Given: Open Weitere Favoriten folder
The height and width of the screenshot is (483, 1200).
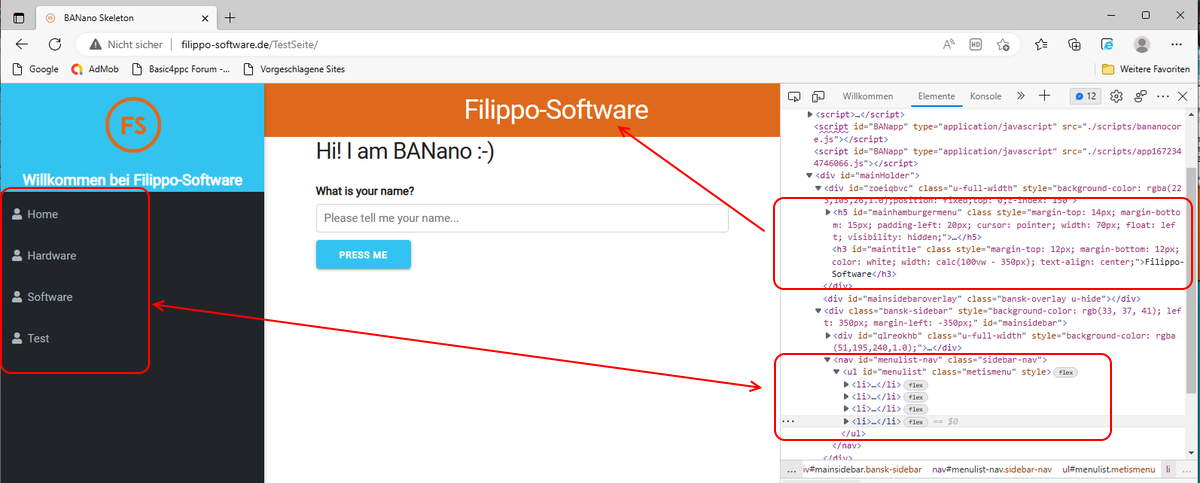Looking at the screenshot, I should 1146,70.
